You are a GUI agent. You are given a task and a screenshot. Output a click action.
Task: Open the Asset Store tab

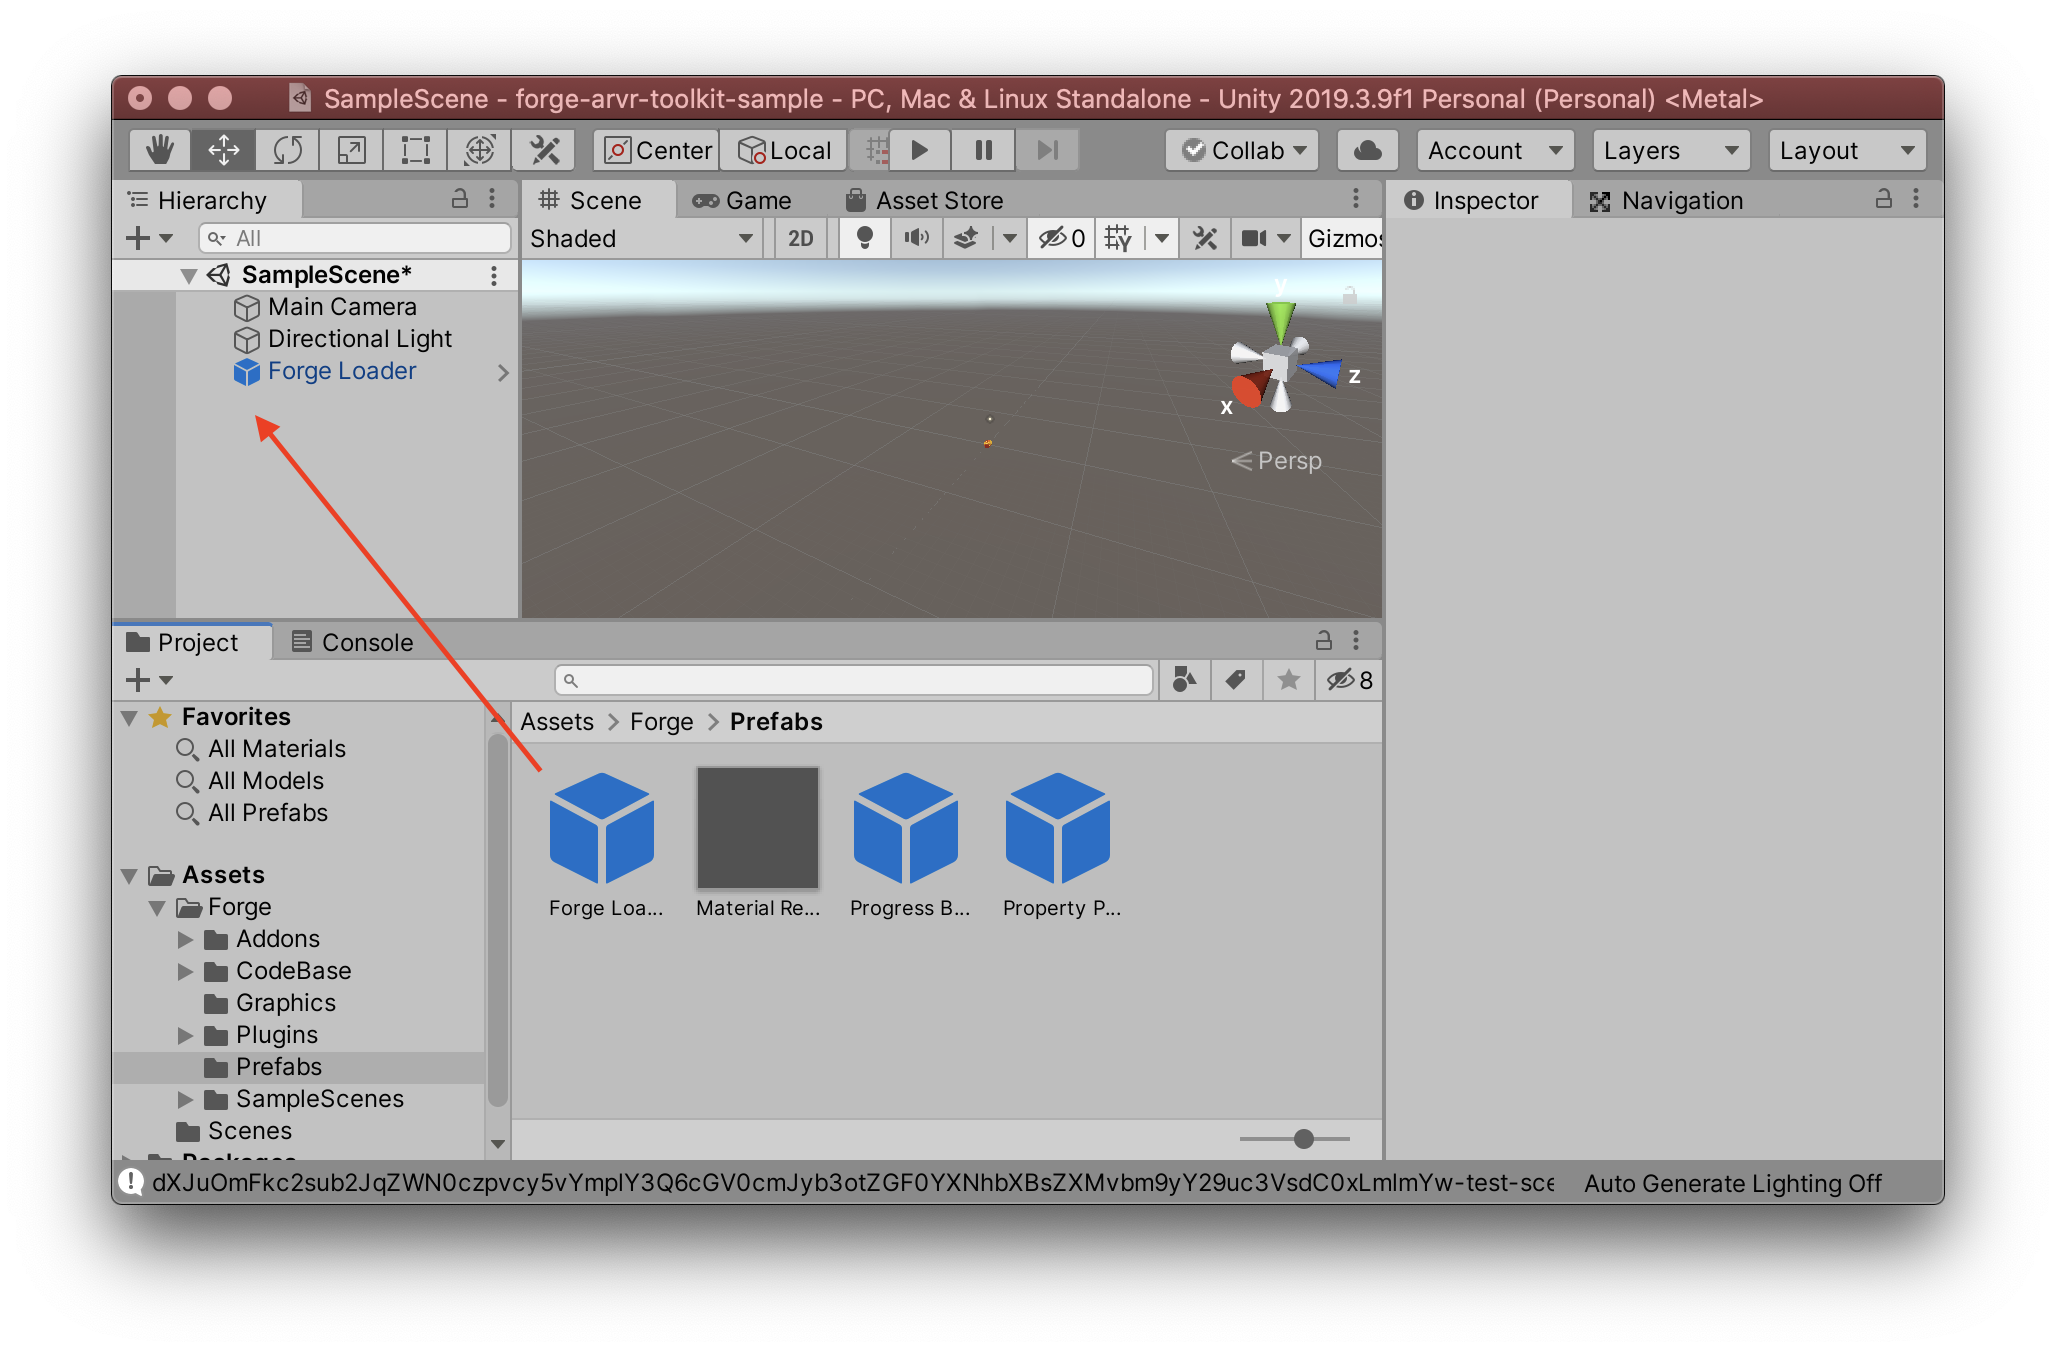925,200
